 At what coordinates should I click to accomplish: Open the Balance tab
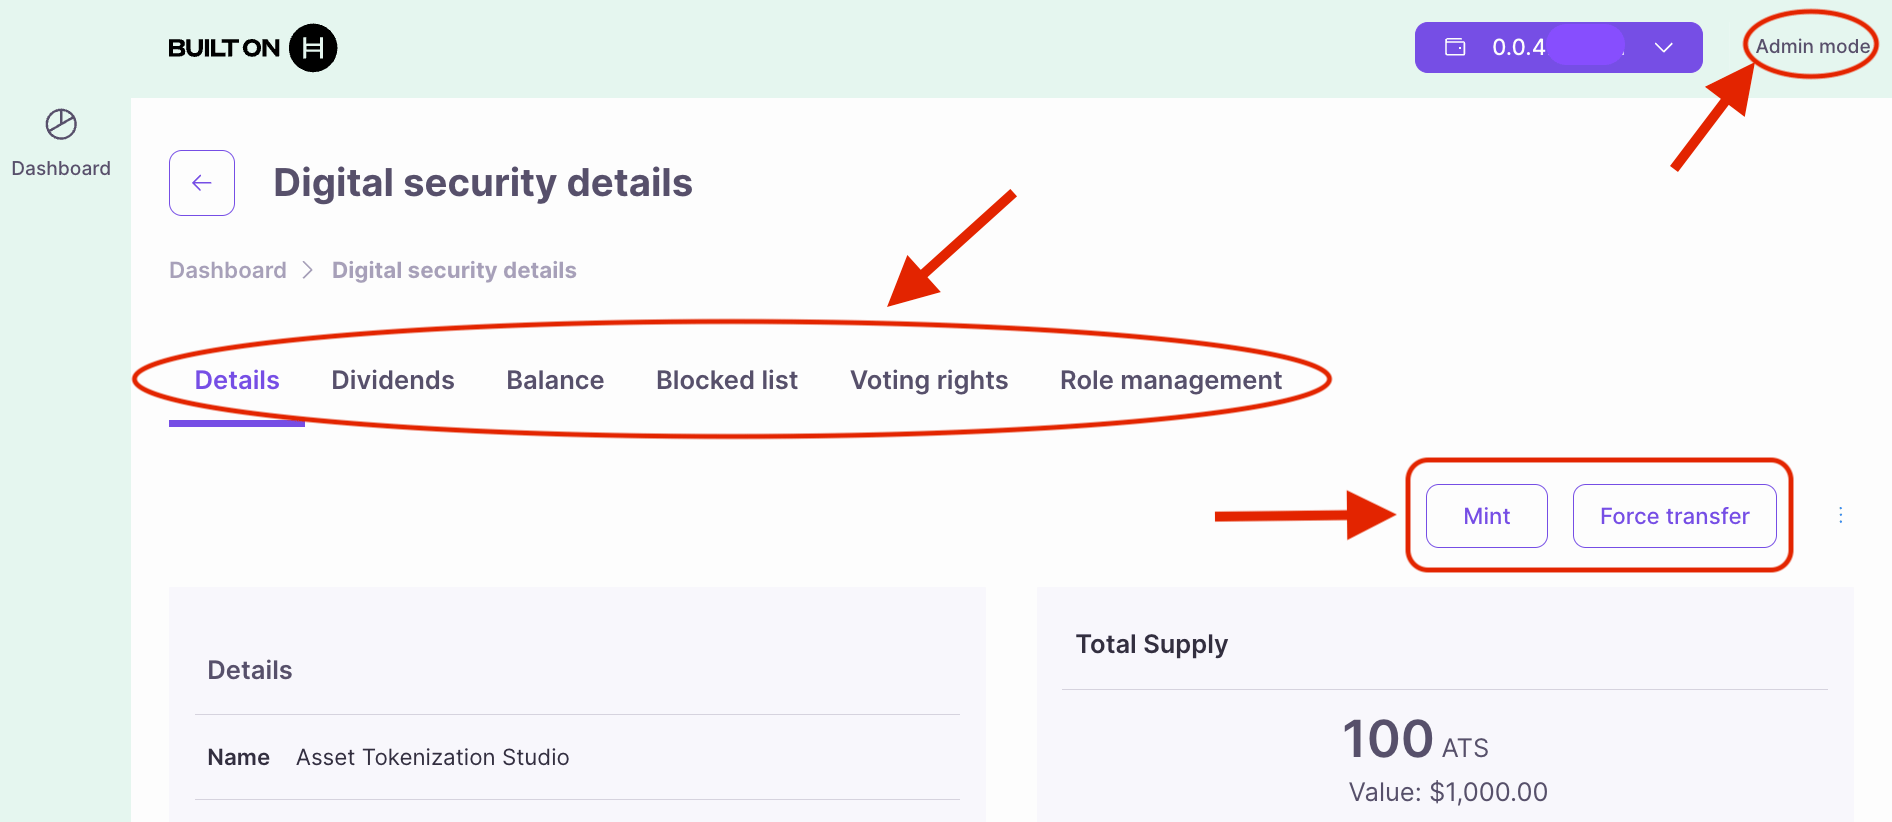[x=555, y=380]
